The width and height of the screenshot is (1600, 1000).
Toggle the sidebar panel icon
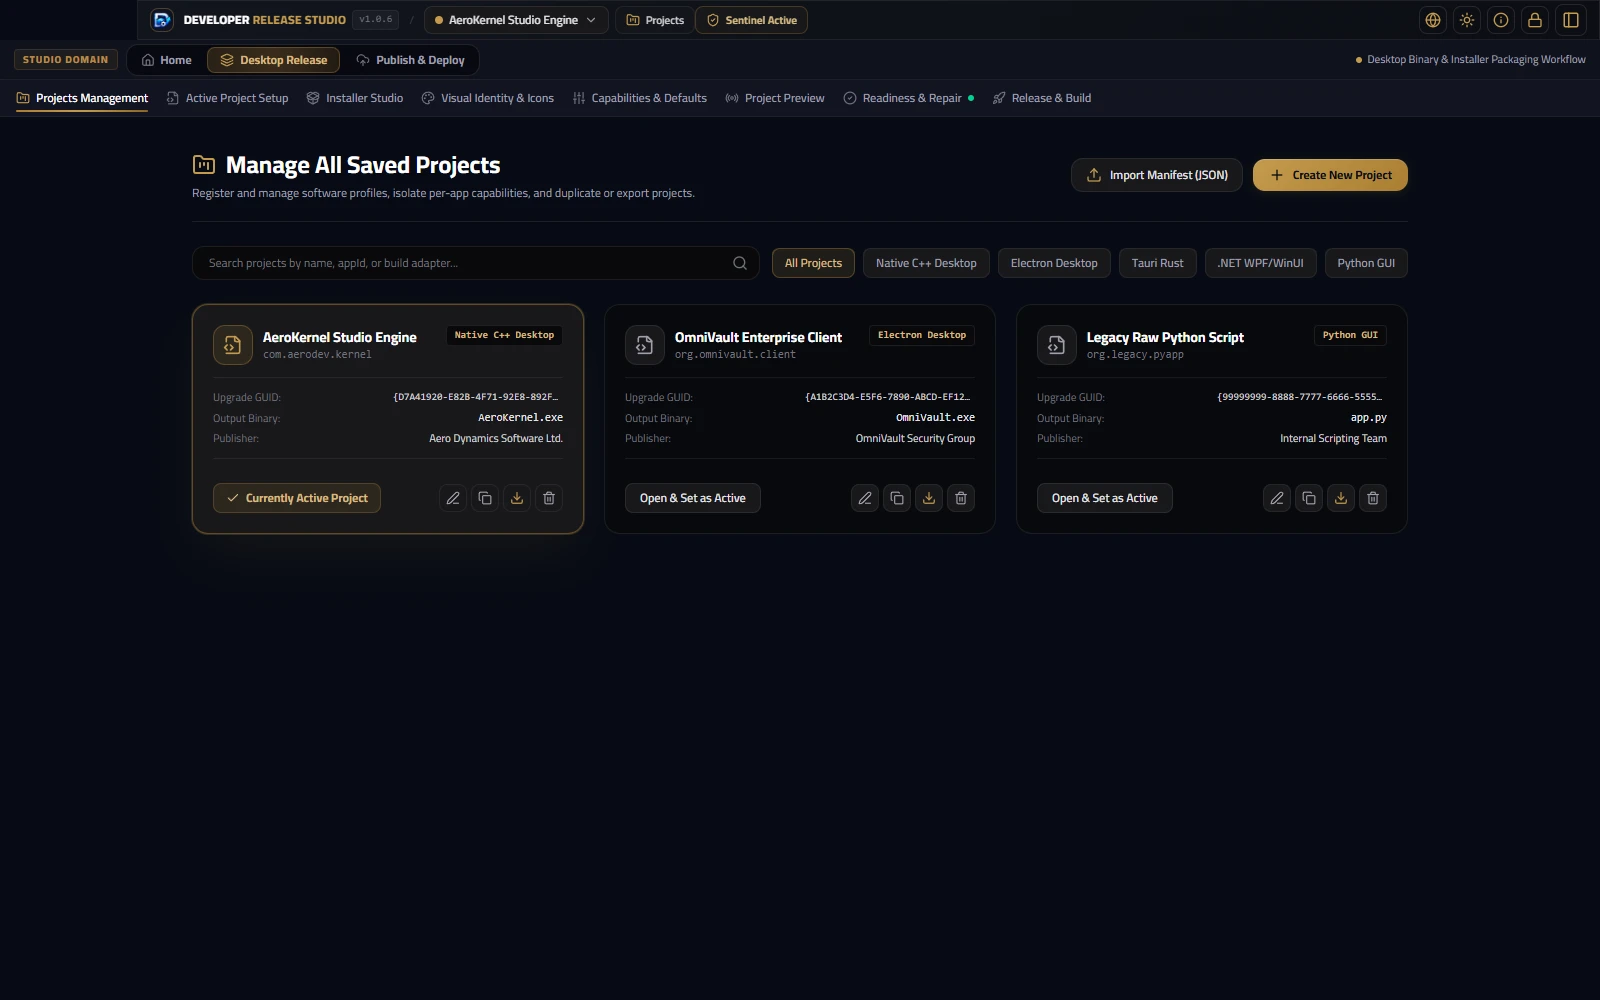pos(1571,20)
